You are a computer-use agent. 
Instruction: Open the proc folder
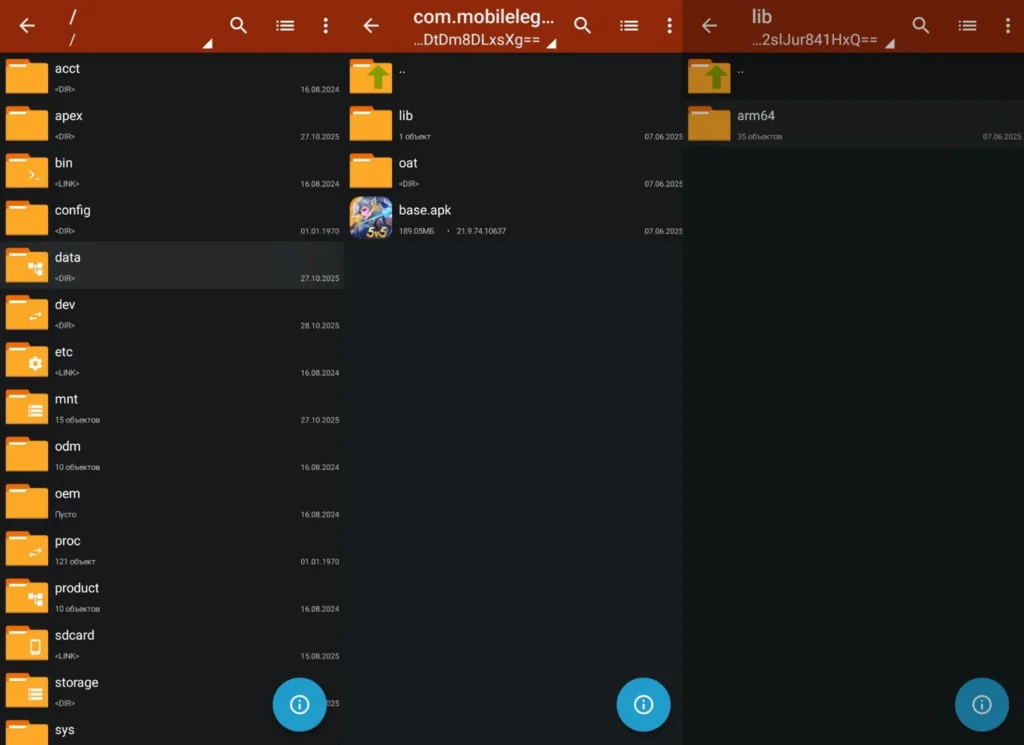(27, 549)
